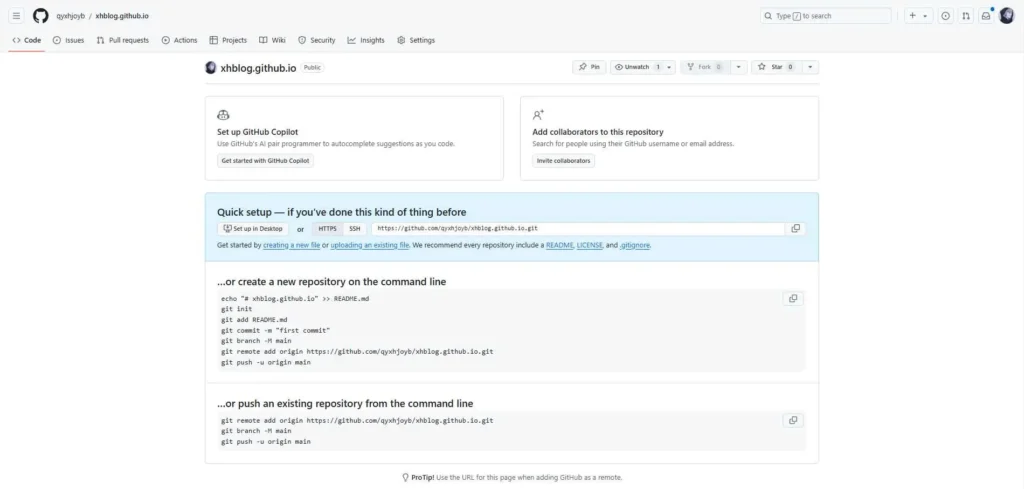The image size is (1024, 489).
Task: Open the pull requests icon in header
Action: click(x=966, y=16)
